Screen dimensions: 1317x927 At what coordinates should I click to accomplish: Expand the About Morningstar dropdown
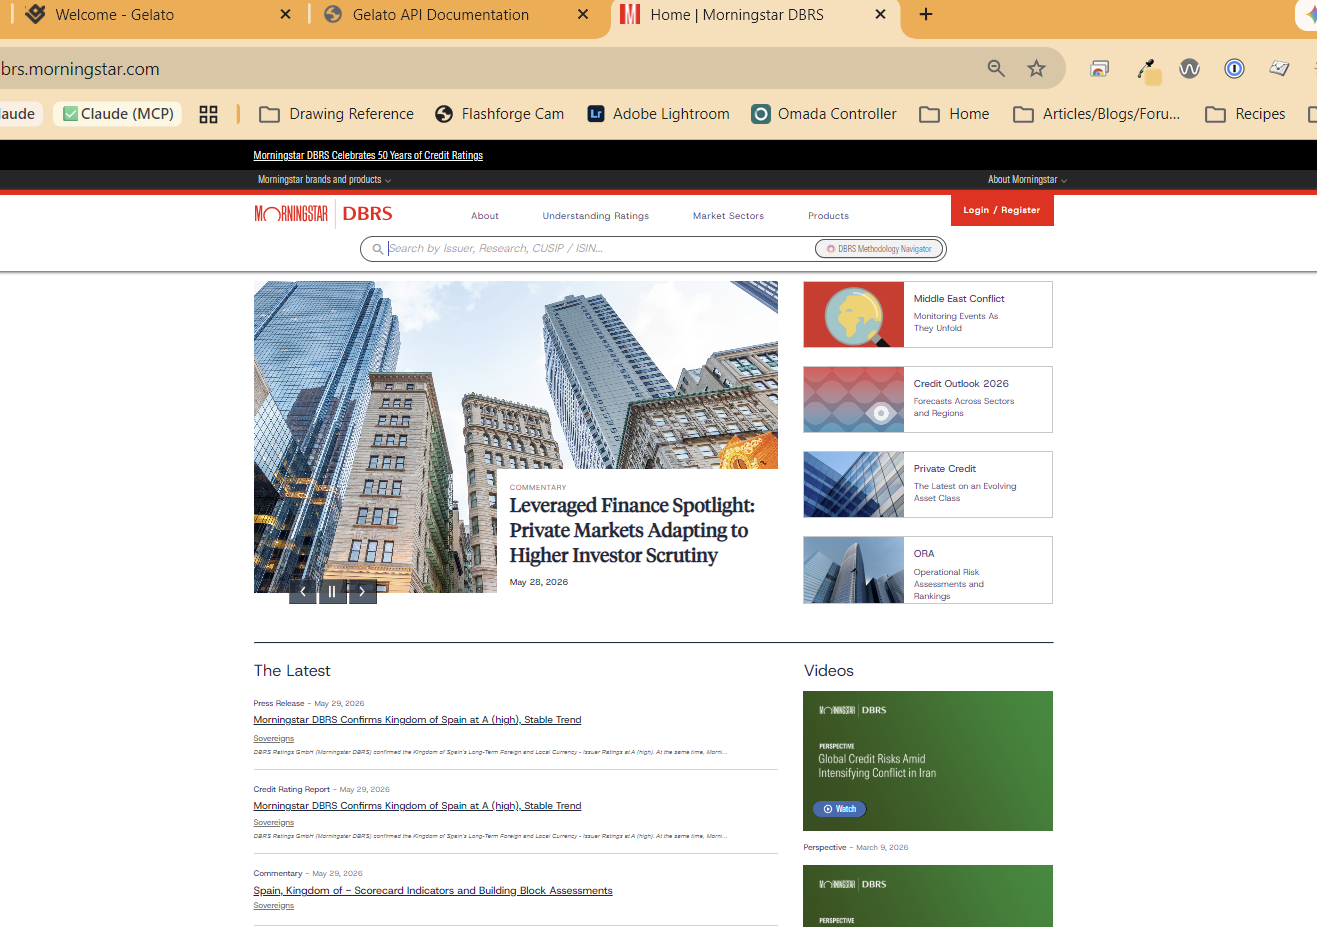pos(1027,180)
